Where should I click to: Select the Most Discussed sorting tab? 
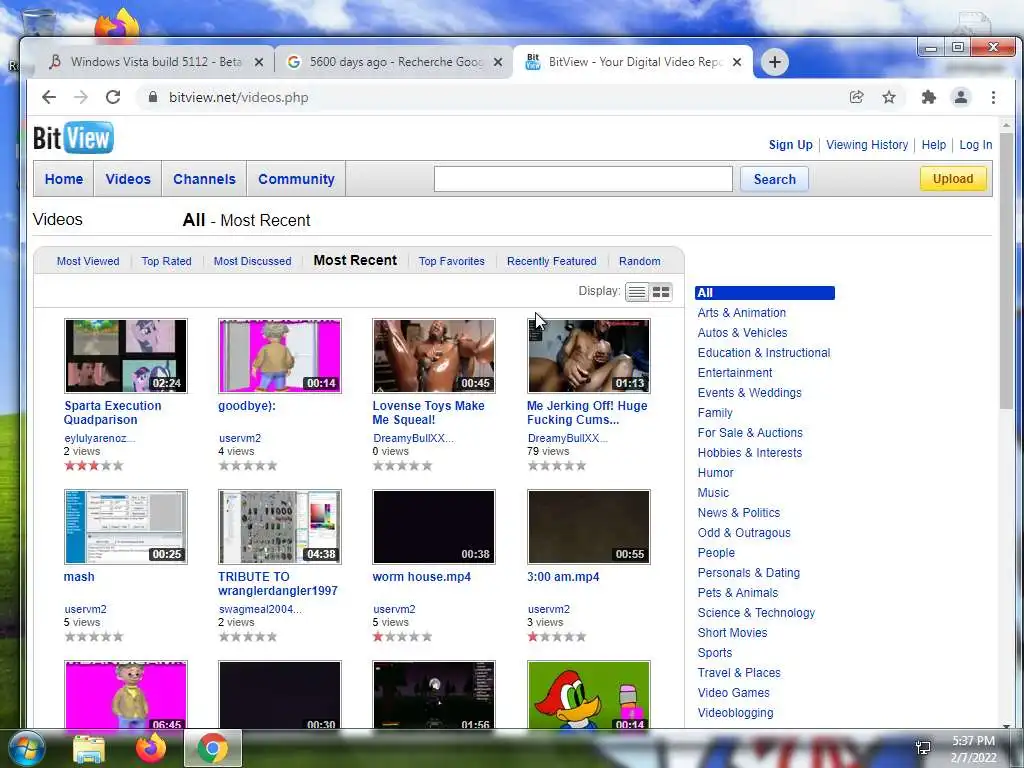tap(253, 261)
